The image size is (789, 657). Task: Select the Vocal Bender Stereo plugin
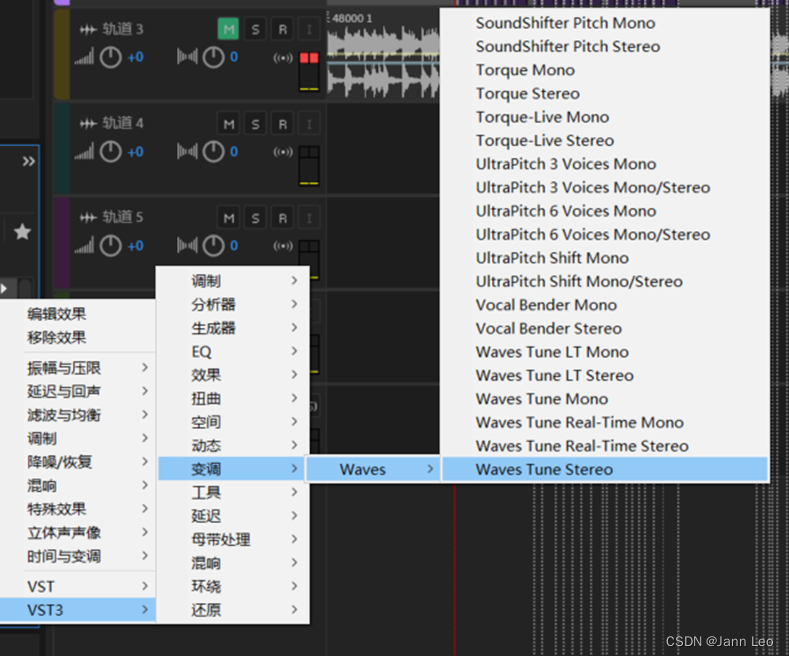click(x=605, y=328)
